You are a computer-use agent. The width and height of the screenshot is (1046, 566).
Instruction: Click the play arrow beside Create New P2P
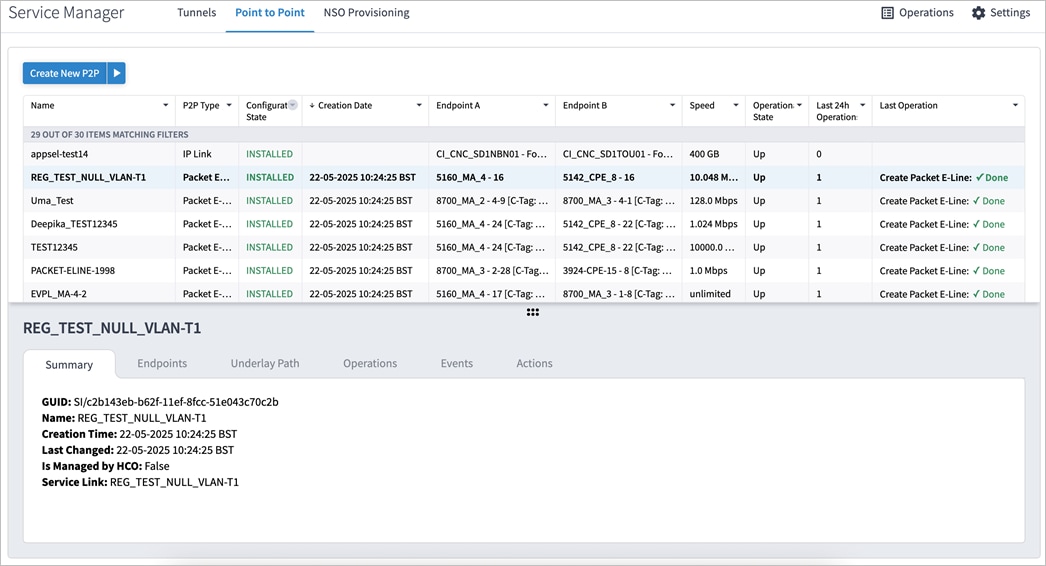point(117,73)
